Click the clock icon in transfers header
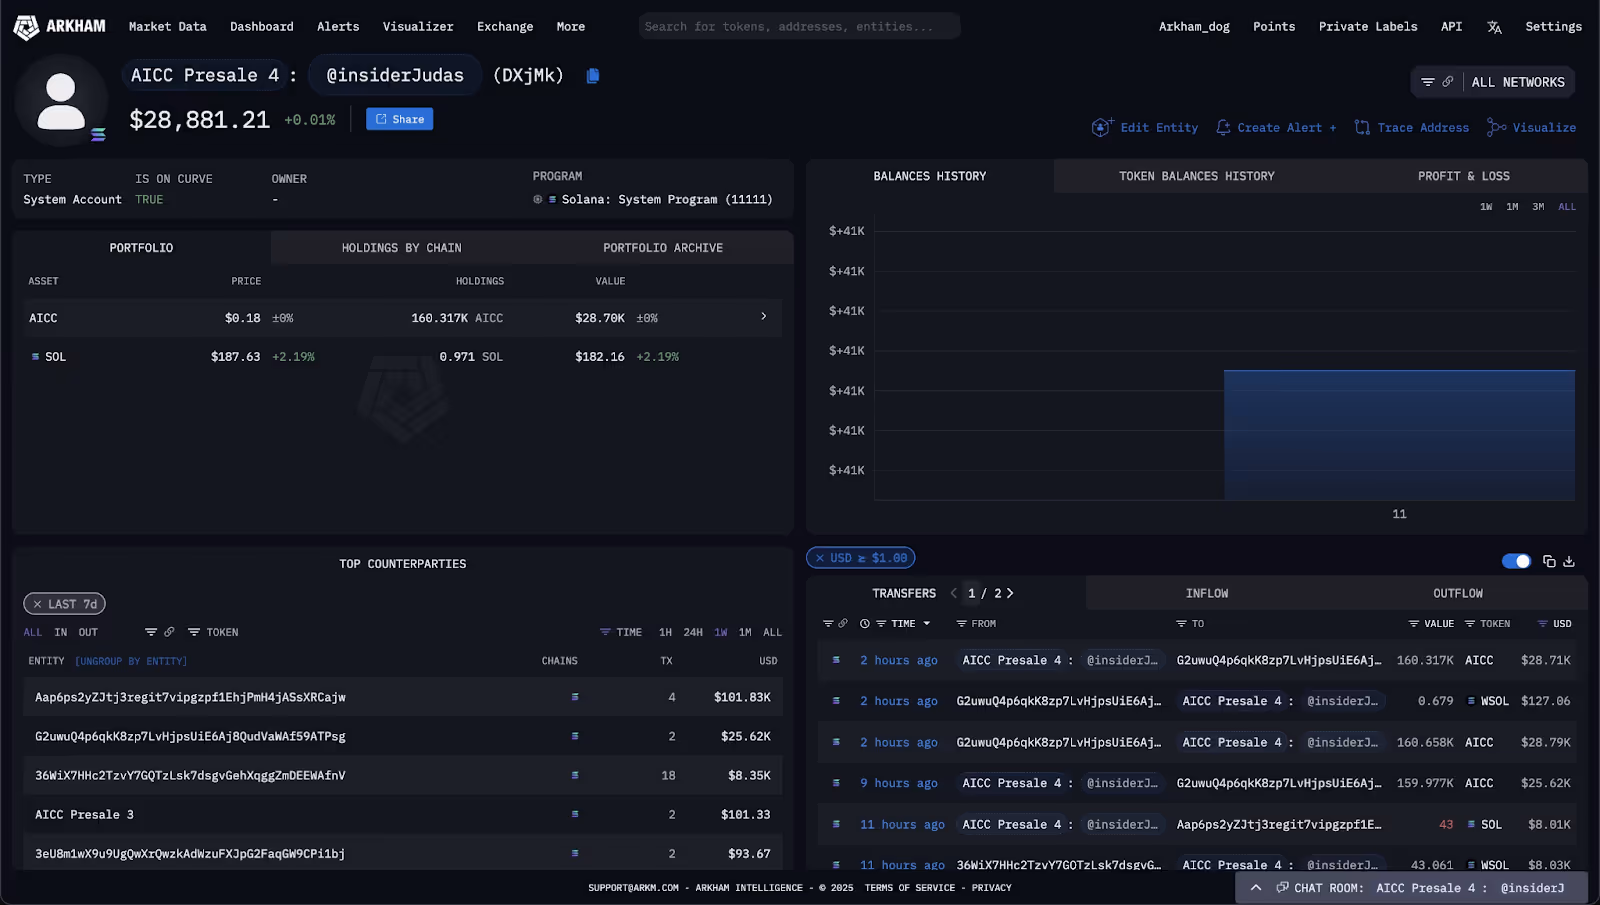The height and width of the screenshot is (905, 1600). [x=865, y=623]
